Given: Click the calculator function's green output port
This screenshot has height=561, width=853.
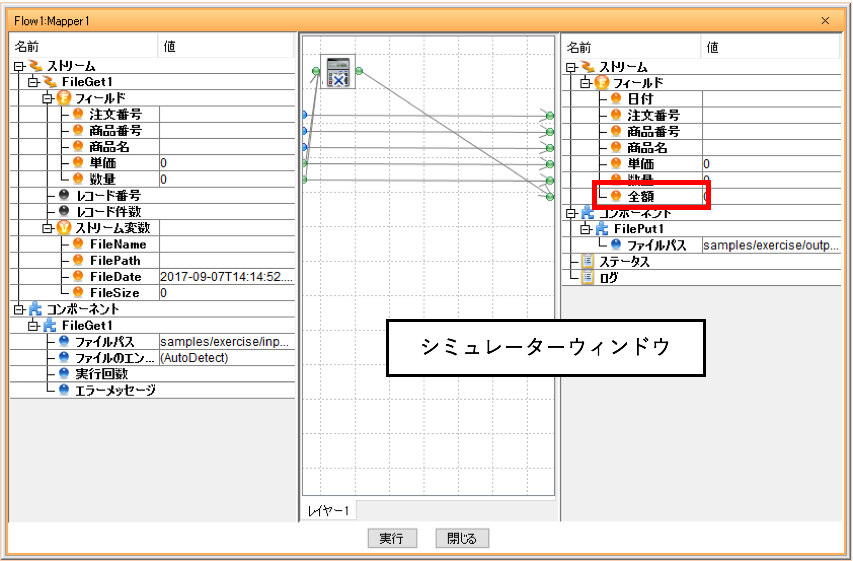Looking at the screenshot, I should click(359, 71).
